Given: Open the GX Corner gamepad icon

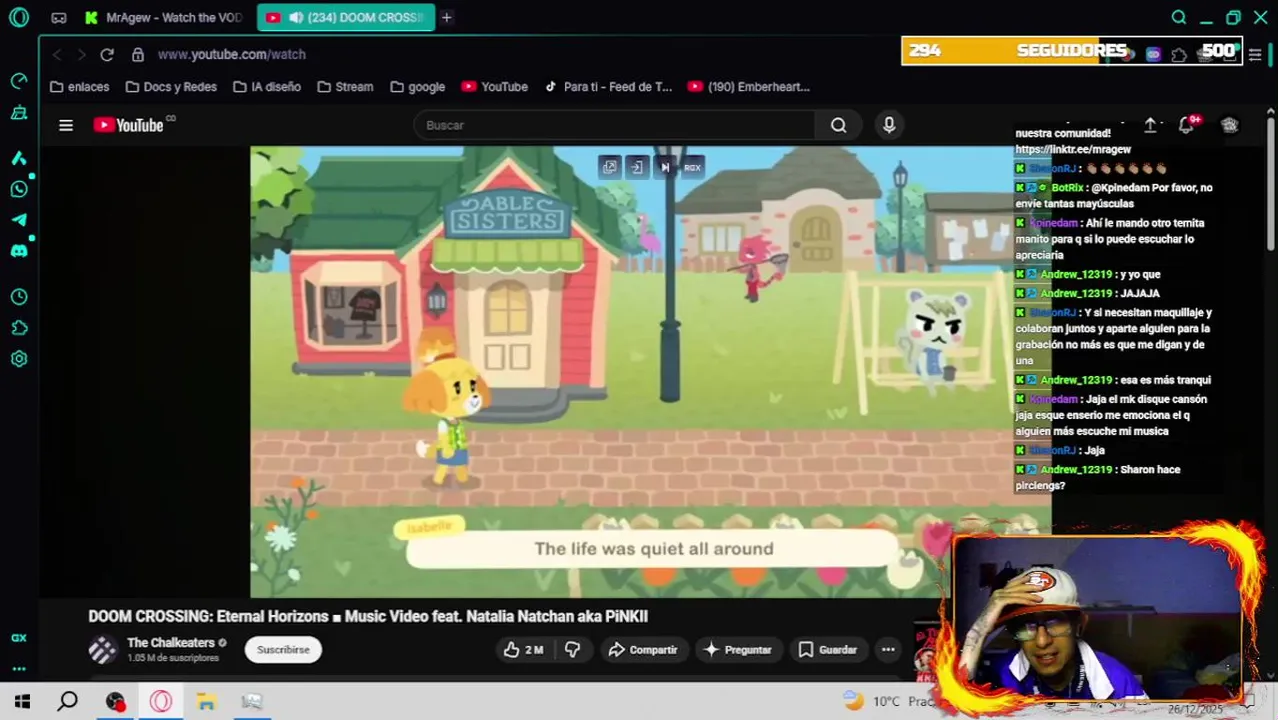Looking at the screenshot, I should [x=59, y=18].
